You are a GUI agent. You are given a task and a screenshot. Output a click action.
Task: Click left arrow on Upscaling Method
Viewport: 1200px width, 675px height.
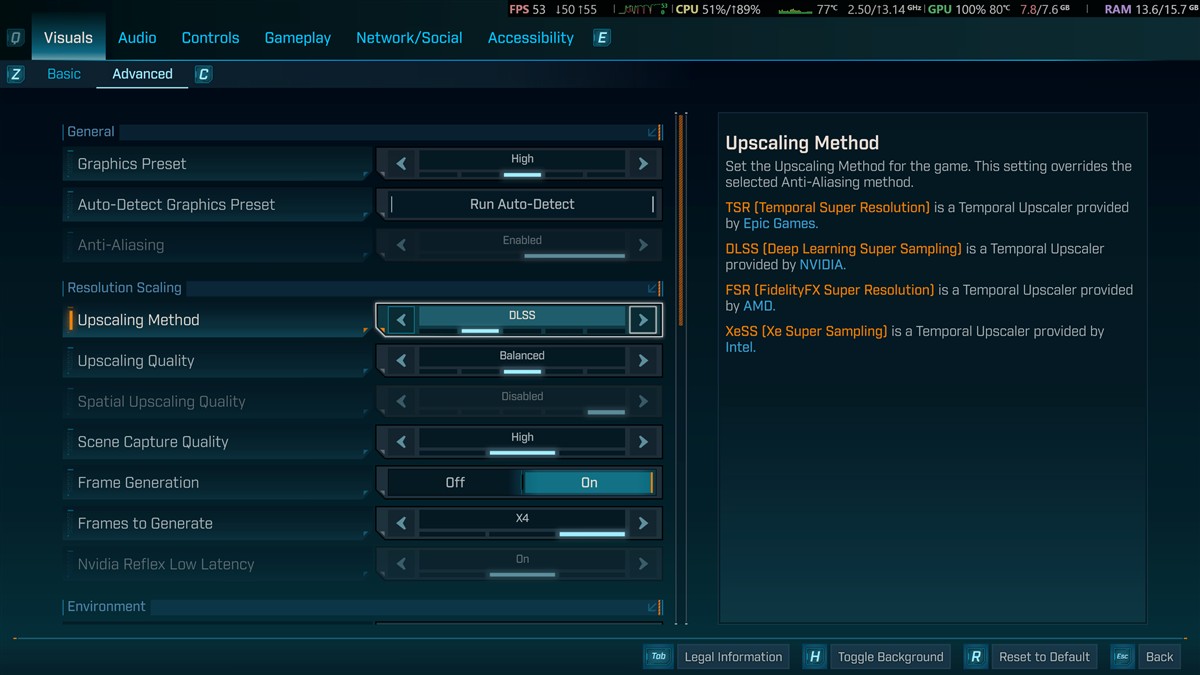tap(401, 320)
